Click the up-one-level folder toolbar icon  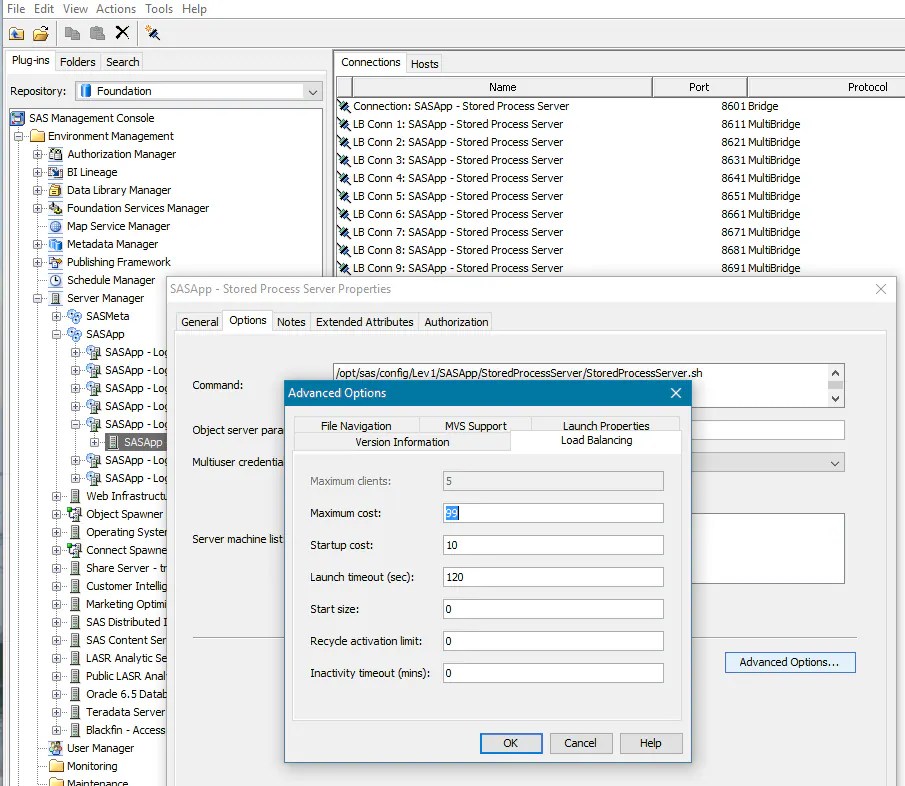tap(16, 33)
